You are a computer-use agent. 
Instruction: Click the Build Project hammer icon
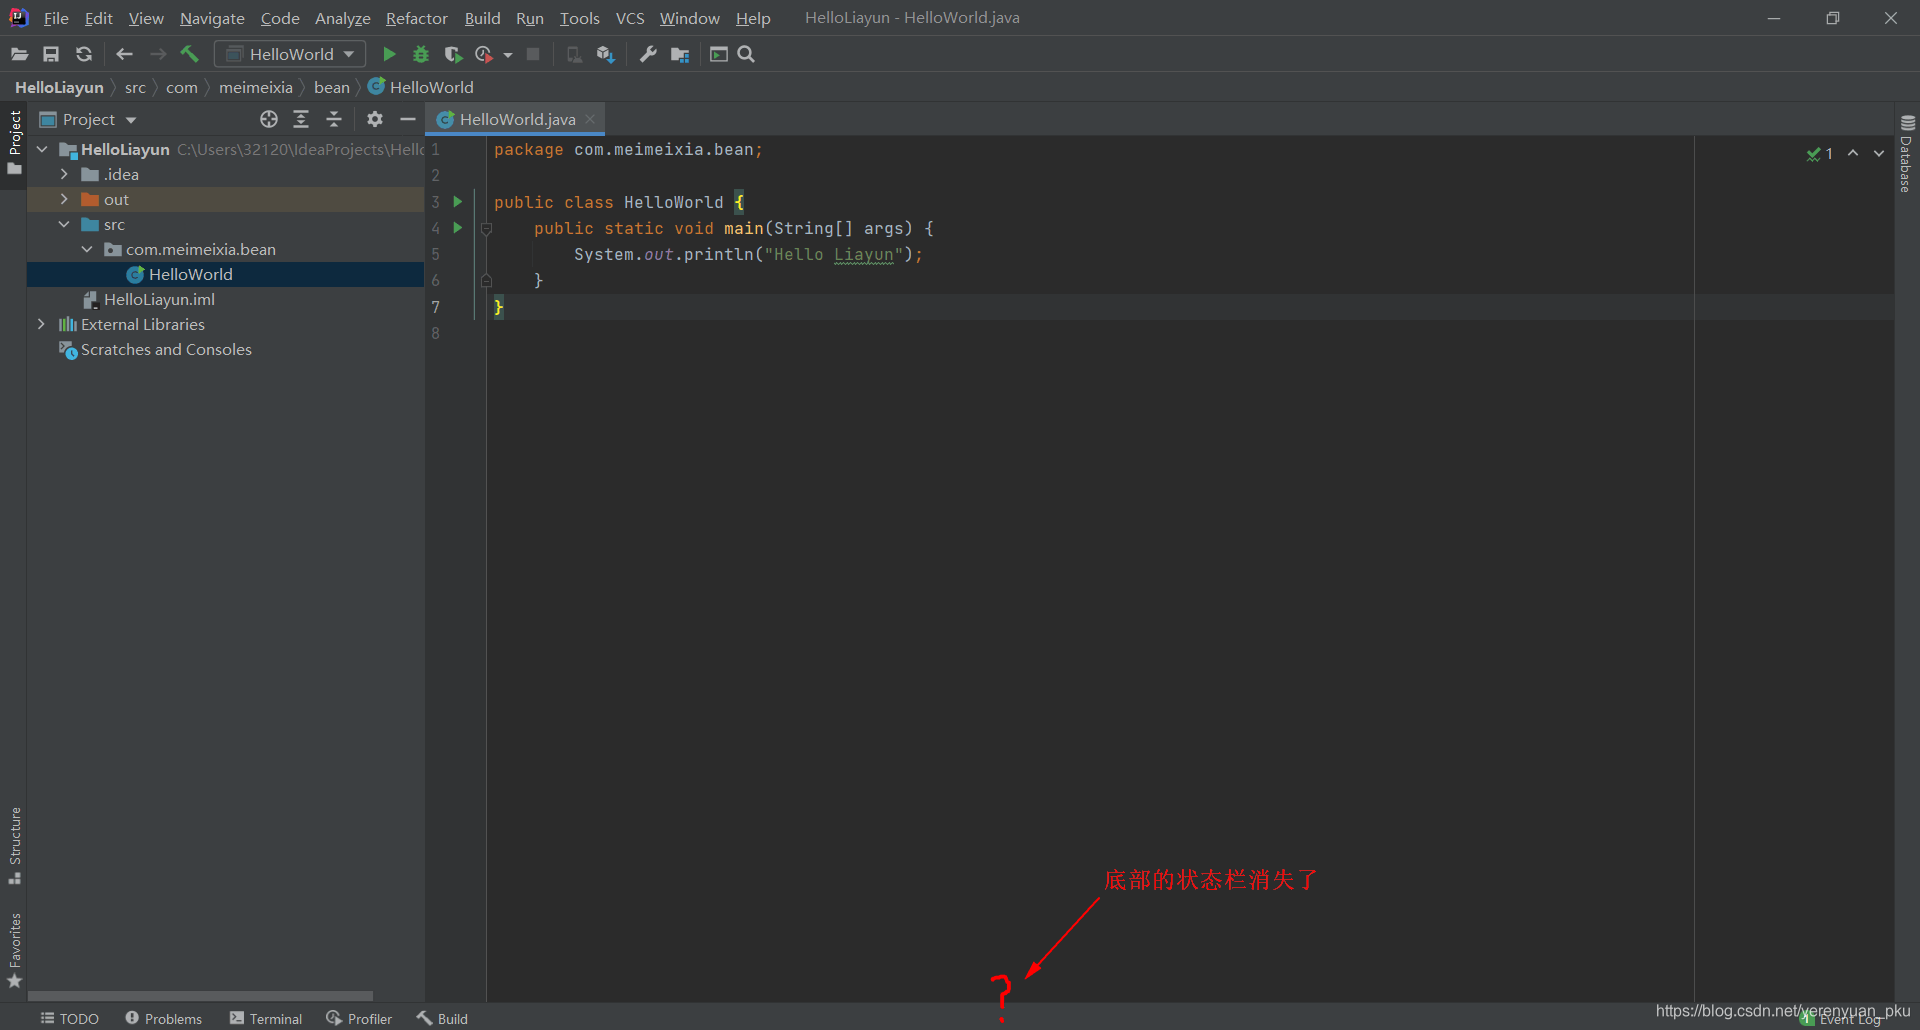click(190, 54)
